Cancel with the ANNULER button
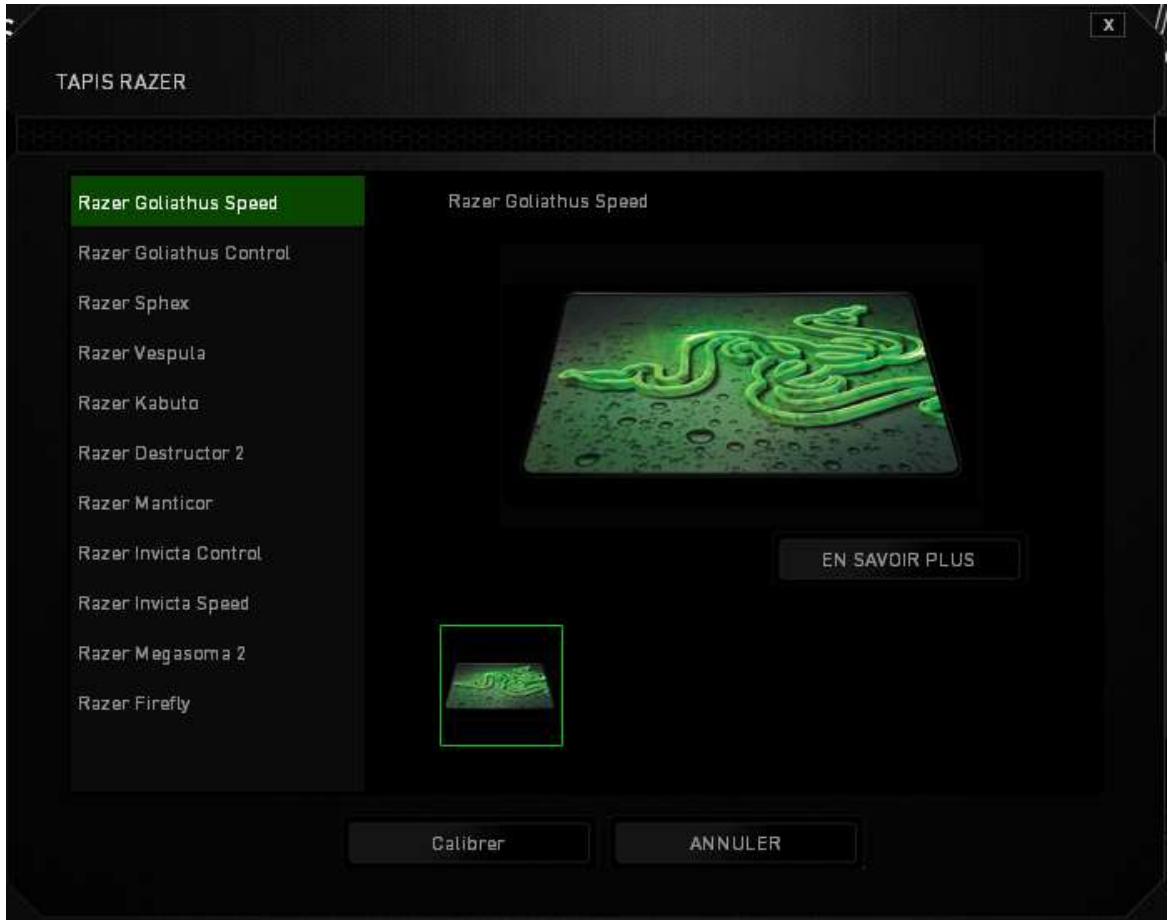Screen dimensions: 1168x923 pos(735,843)
